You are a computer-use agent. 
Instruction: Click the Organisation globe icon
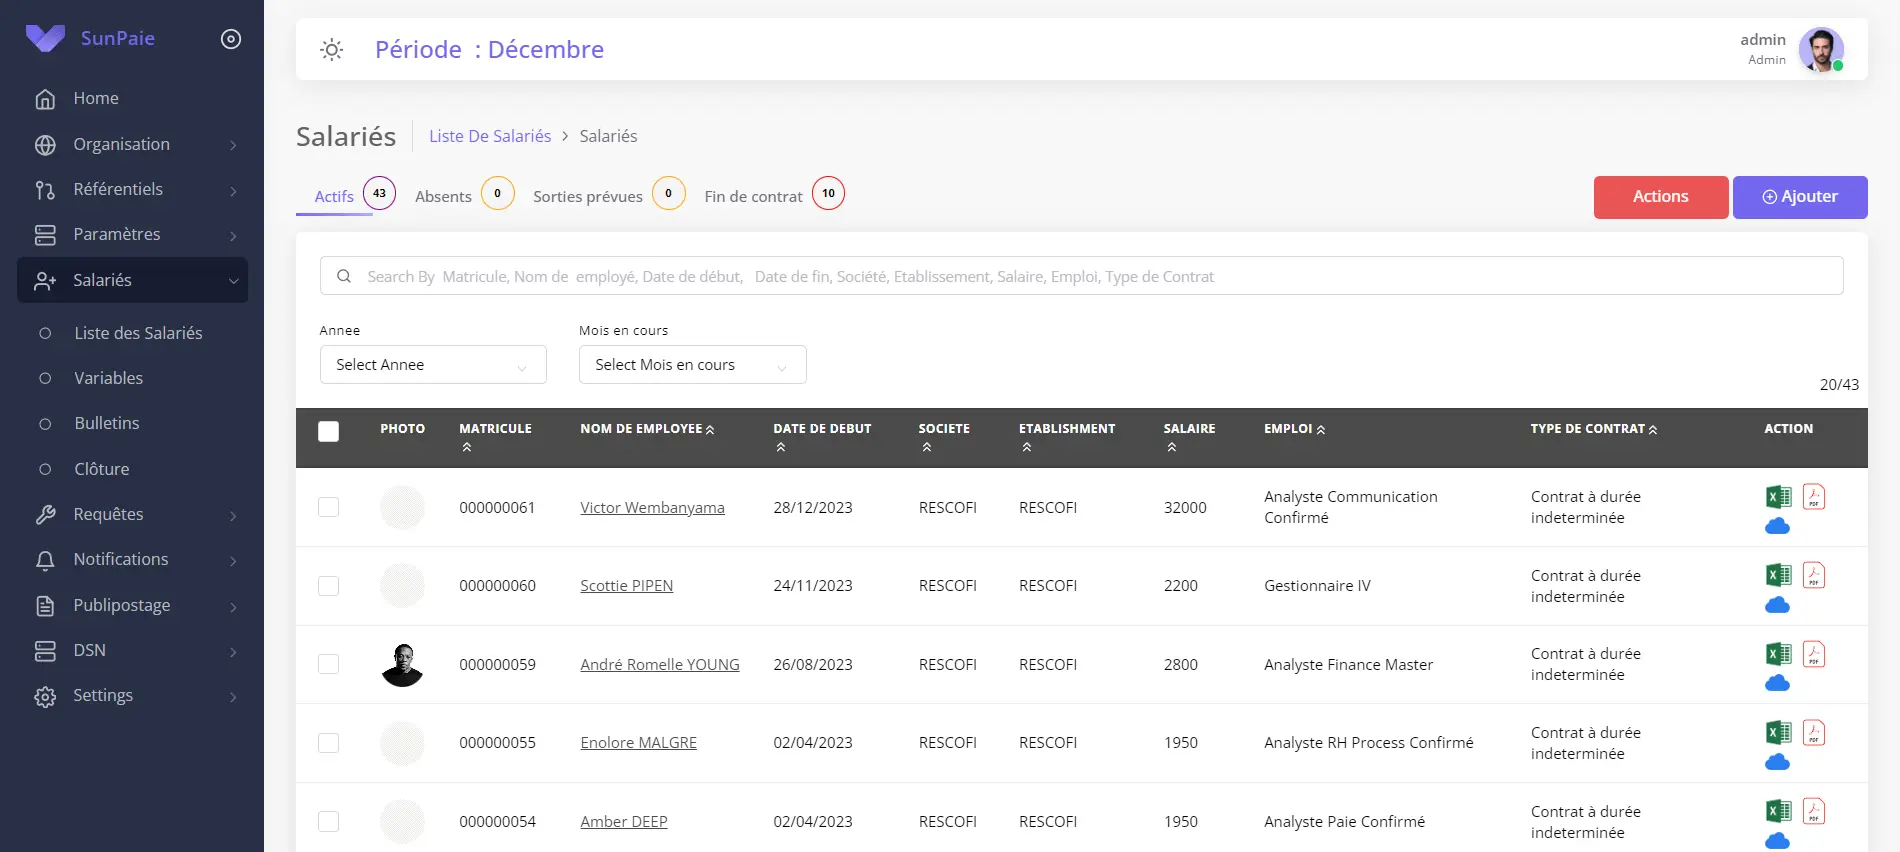pyautogui.click(x=45, y=145)
